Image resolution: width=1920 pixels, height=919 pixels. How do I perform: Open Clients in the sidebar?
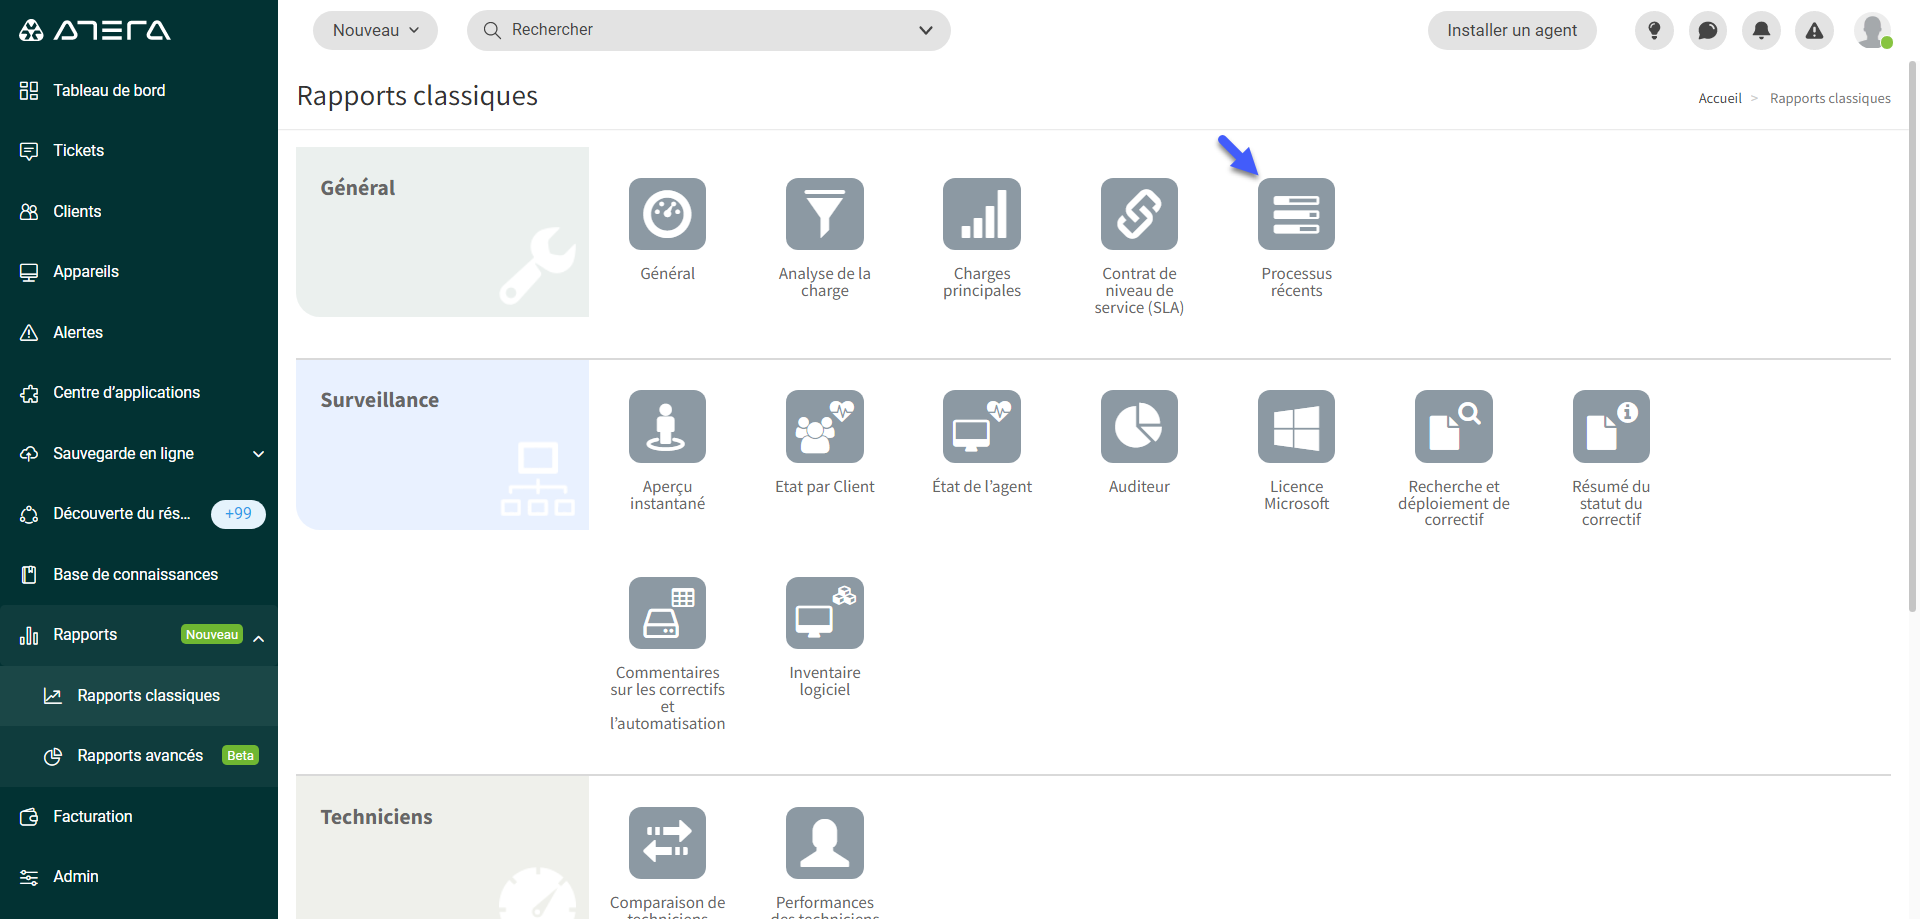(139, 211)
